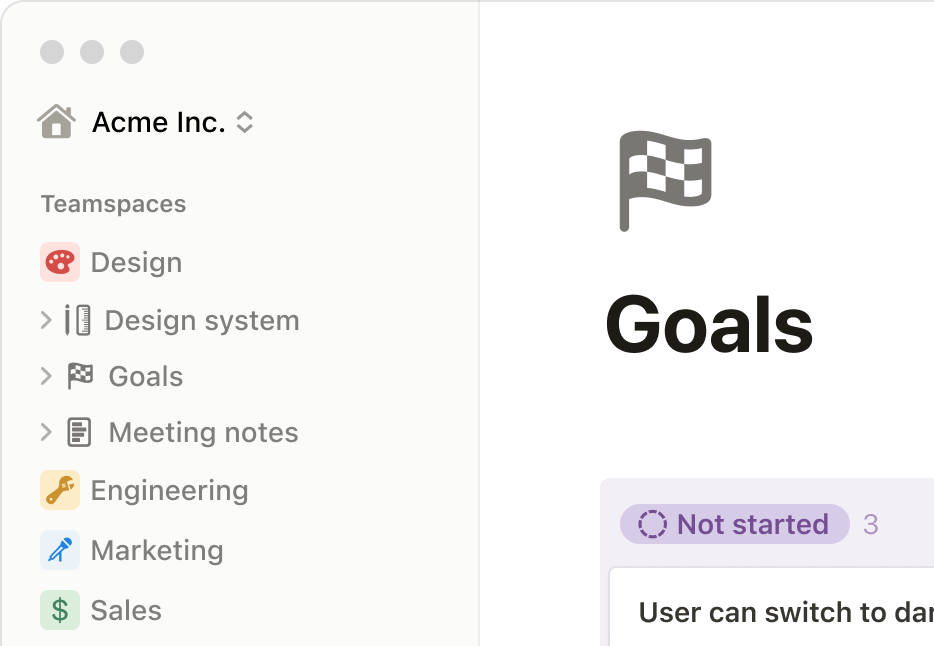The image size is (934, 646).
Task: Click the Design system ruler icon
Action: coord(78,320)
